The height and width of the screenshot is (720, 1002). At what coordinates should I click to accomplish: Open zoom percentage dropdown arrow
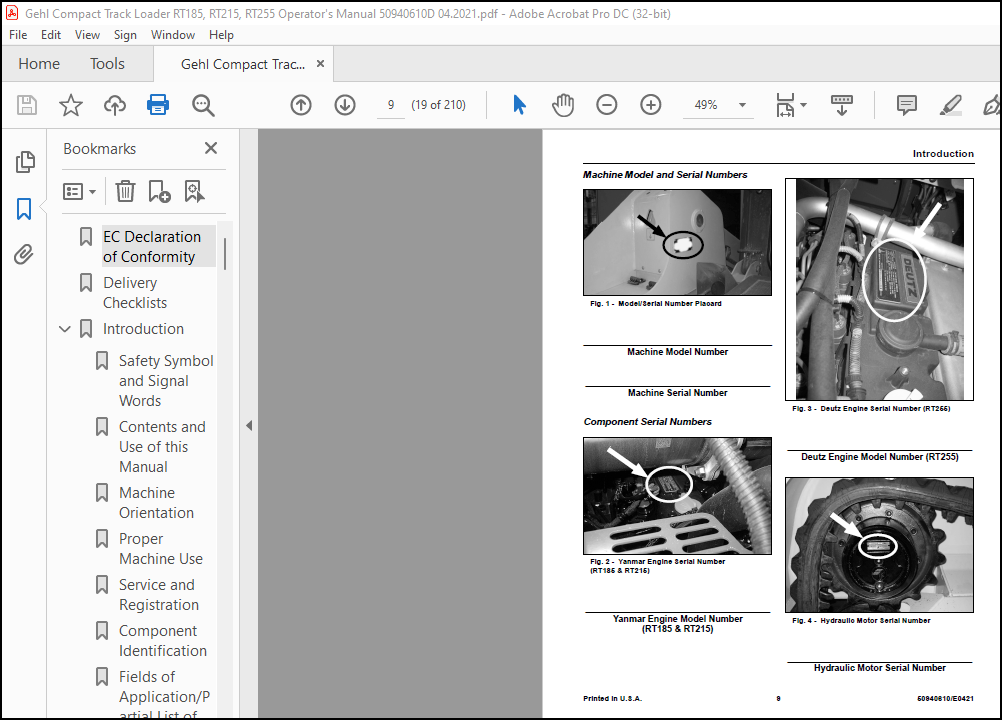click(743, 105)
